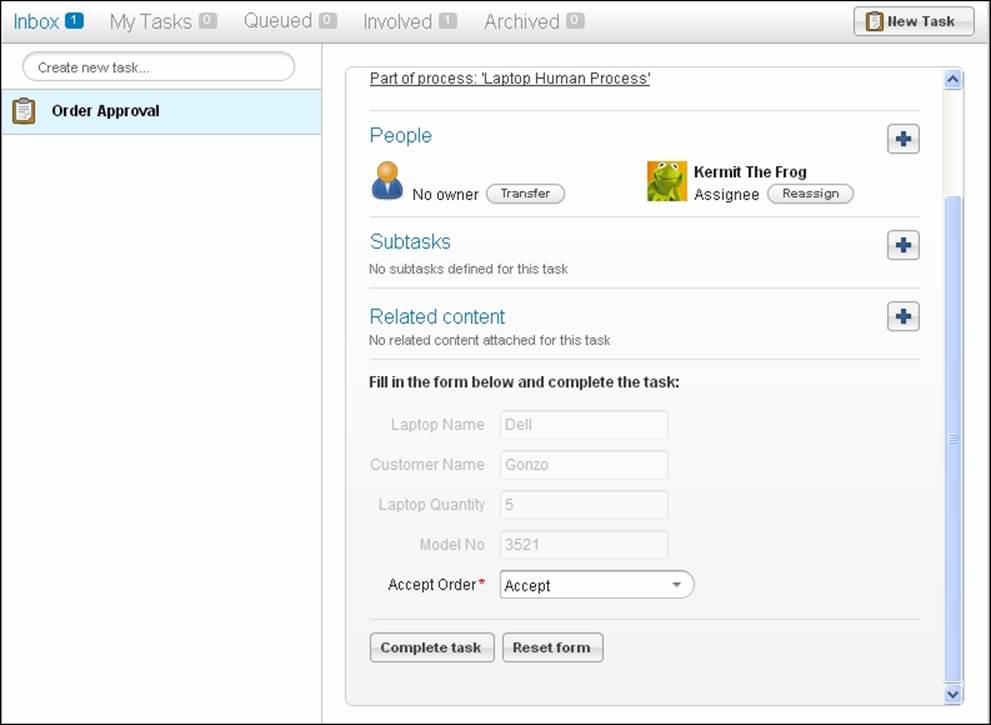Image resolution: width=991 pixels, height=725 pixels.
Task: Click the 'Create new task' input field
Action: pos(157,67)
